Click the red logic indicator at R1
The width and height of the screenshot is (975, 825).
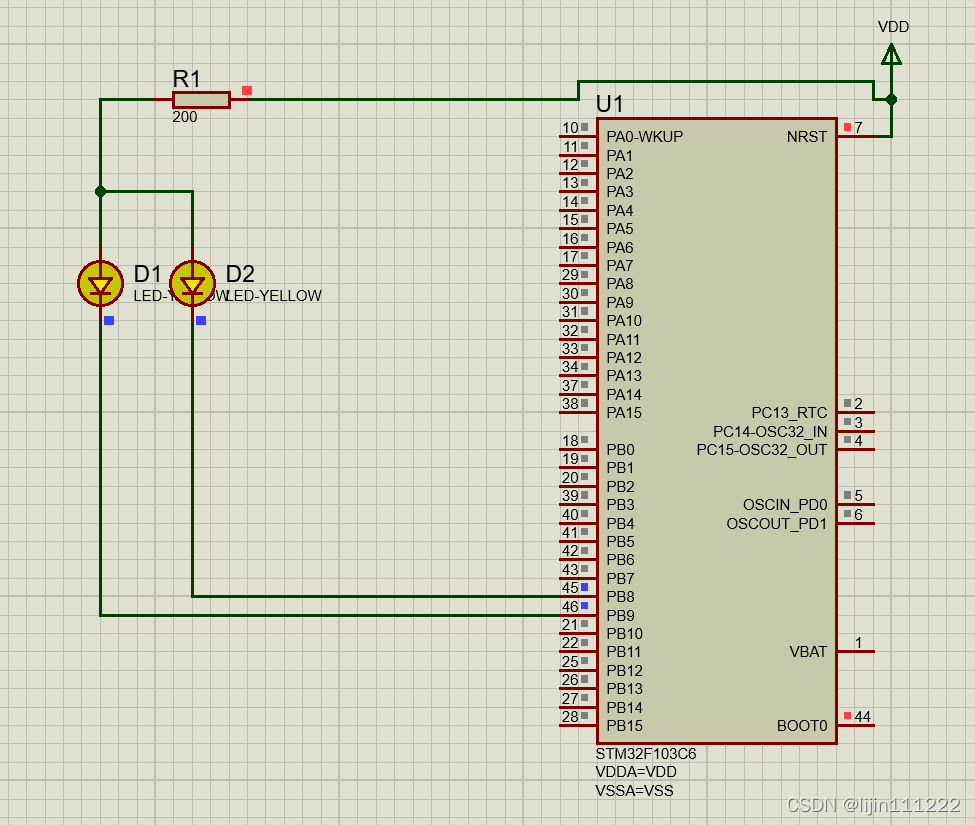(x=247, y=91)
